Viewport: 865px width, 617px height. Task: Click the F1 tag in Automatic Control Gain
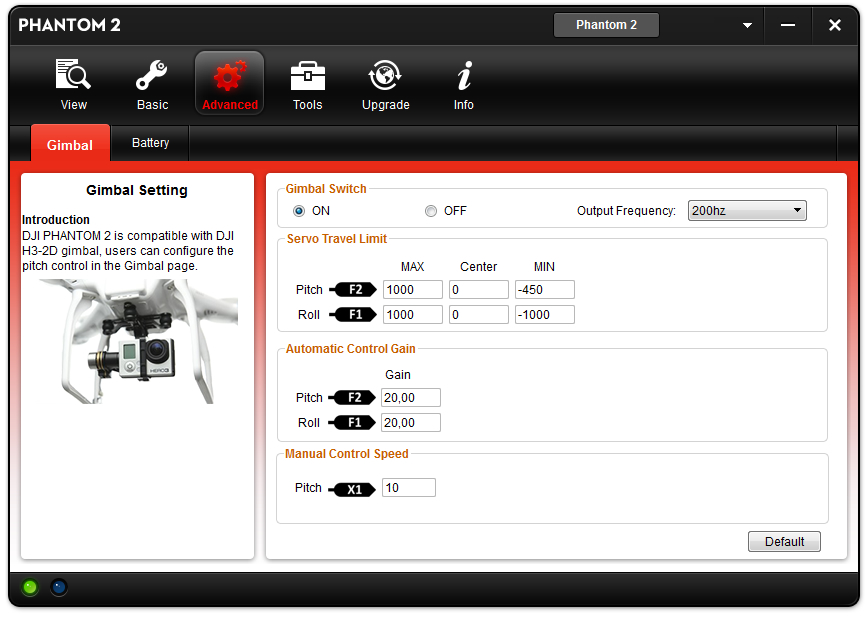point(352,423)
